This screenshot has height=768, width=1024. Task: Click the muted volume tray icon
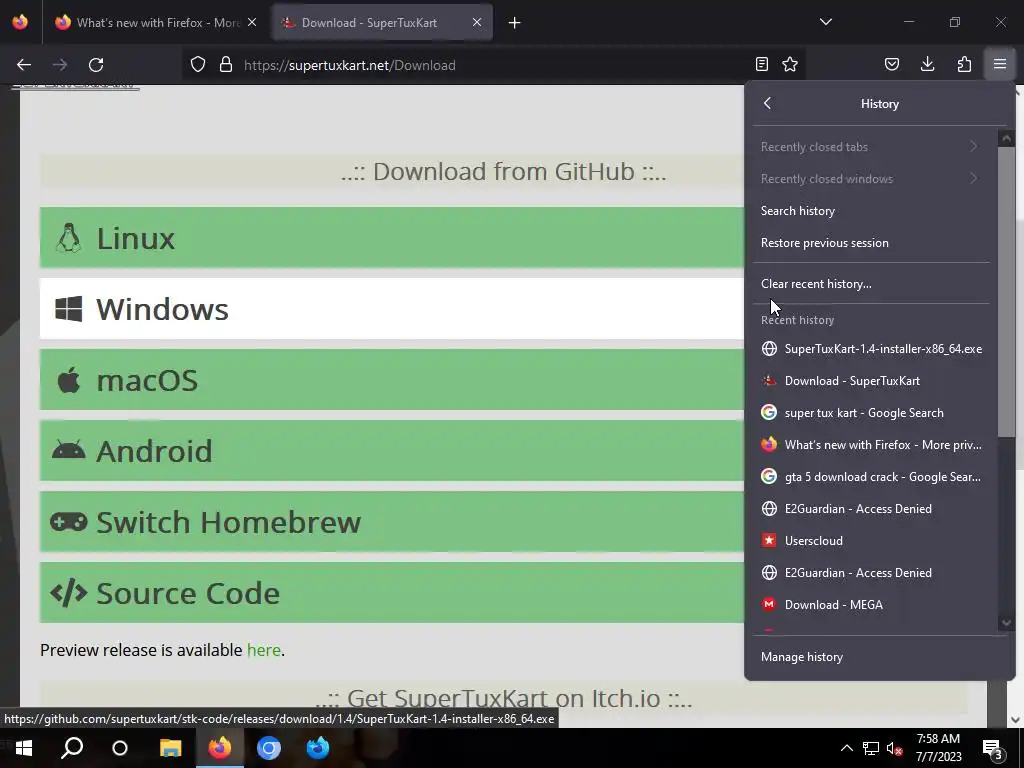tap(894, 748)
